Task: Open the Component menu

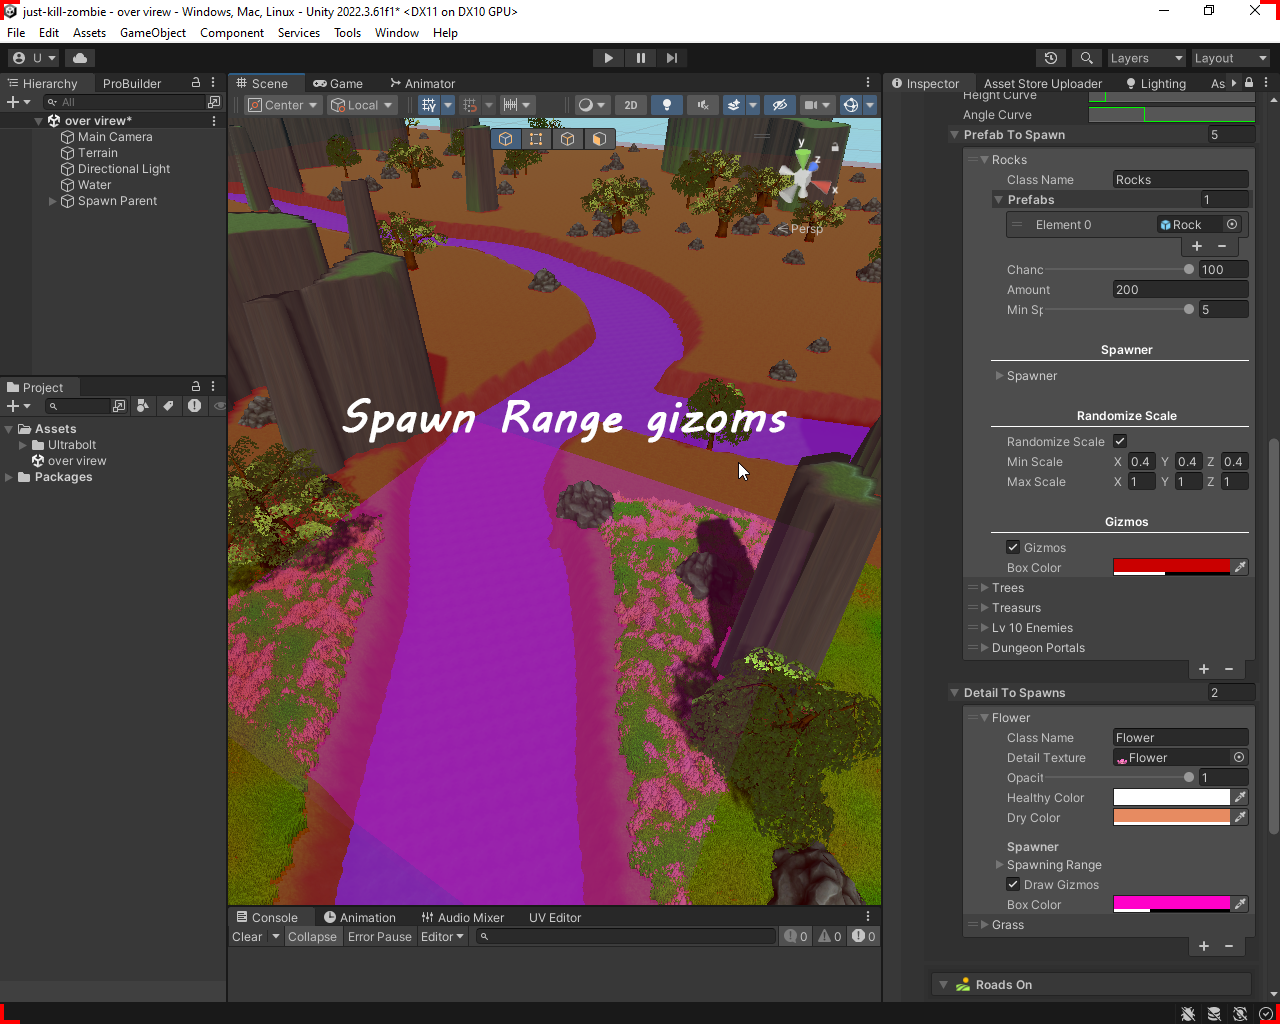Action: pos(232,33)
